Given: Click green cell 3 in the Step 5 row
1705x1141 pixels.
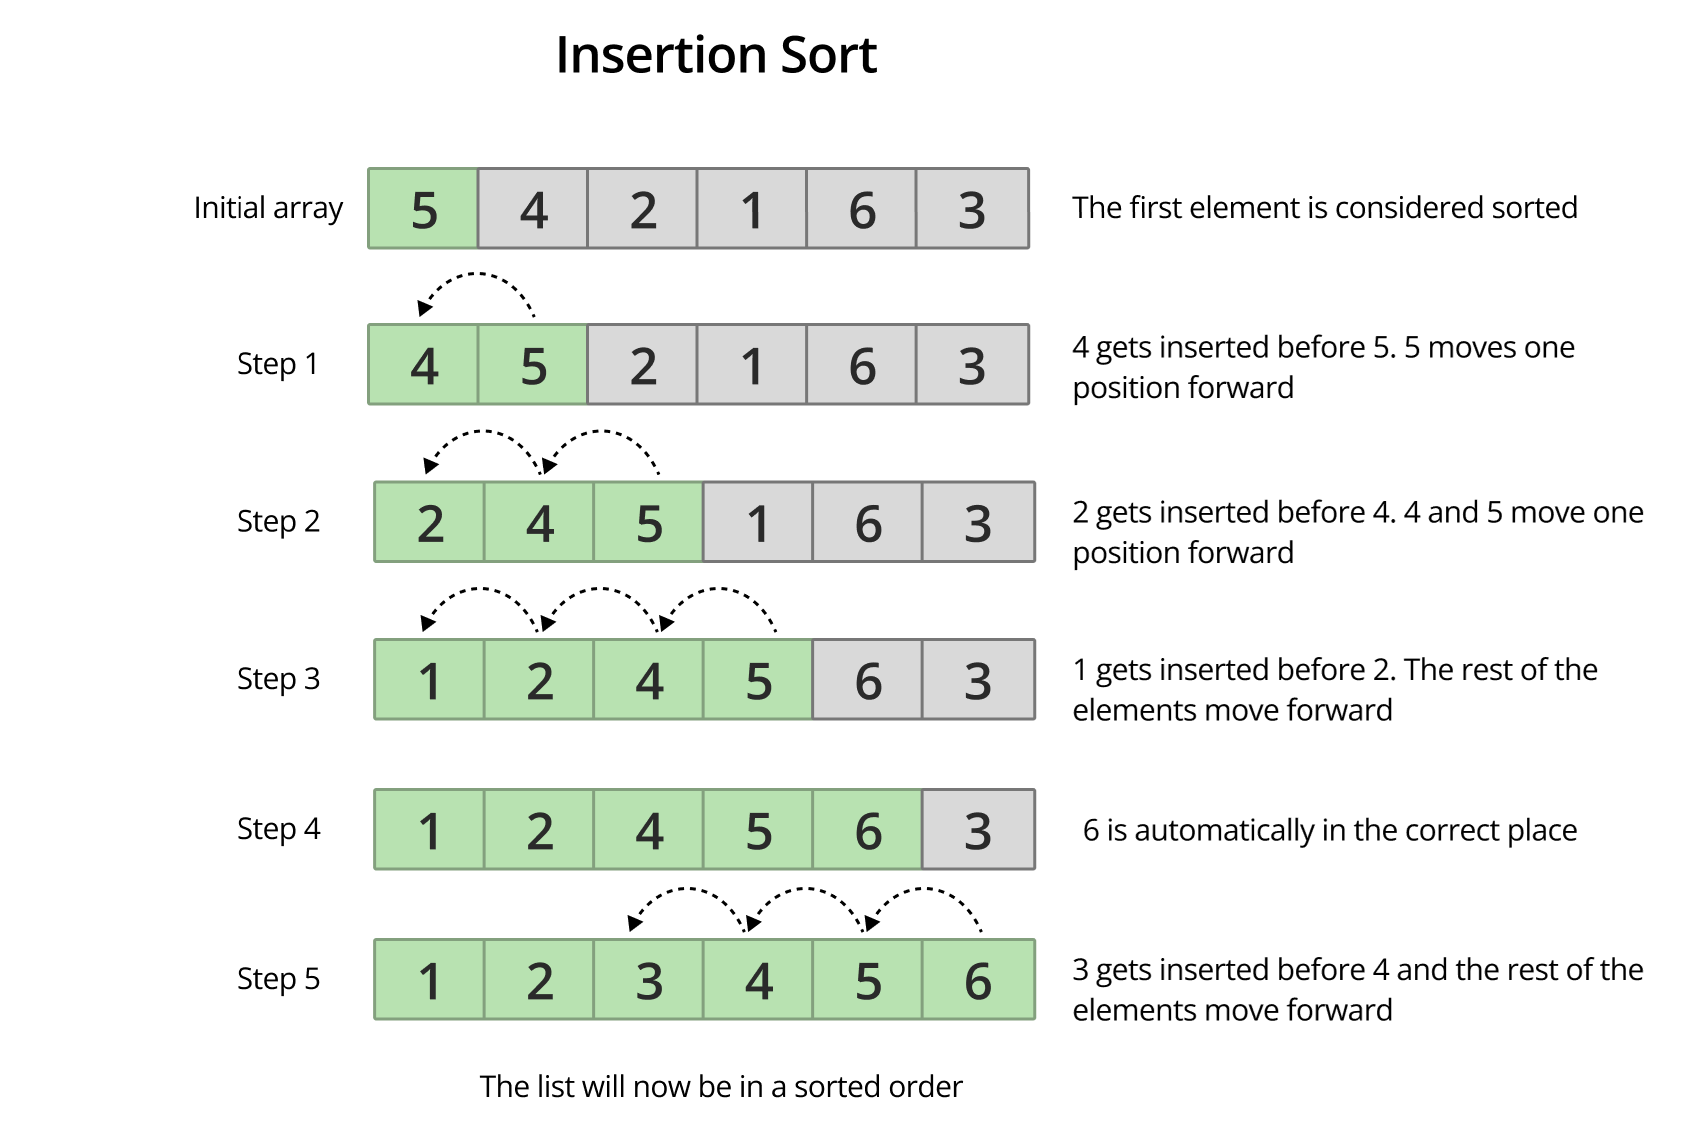Looking at the screenshot, I should (x=649, y=980).
